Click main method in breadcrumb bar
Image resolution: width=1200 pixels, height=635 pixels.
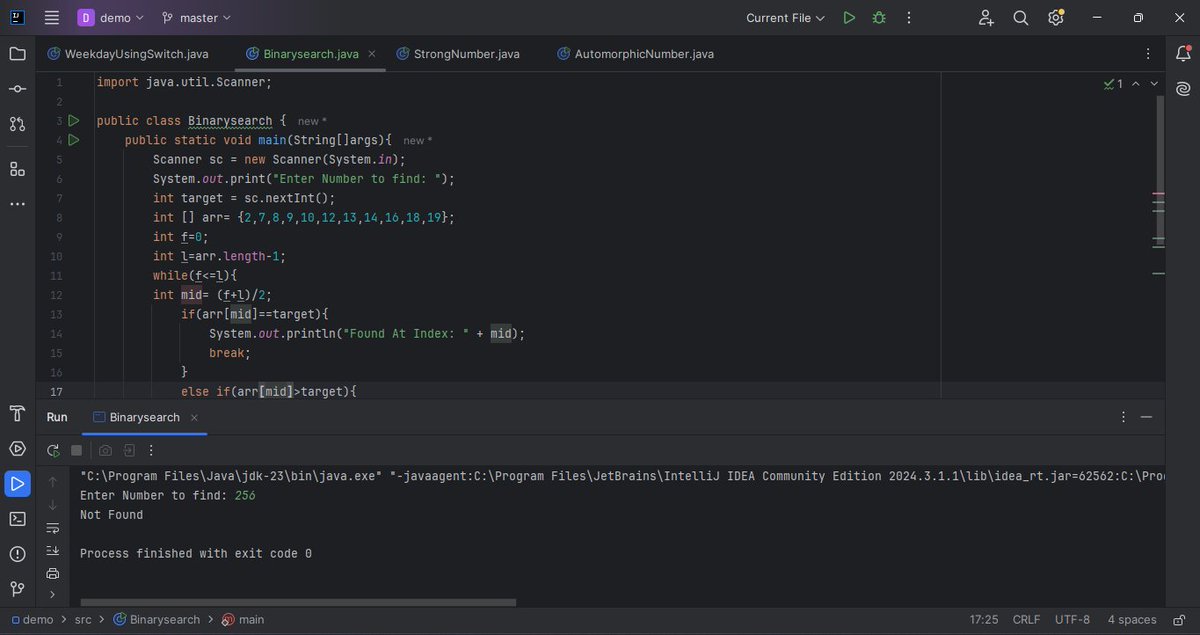coord(243,620)
